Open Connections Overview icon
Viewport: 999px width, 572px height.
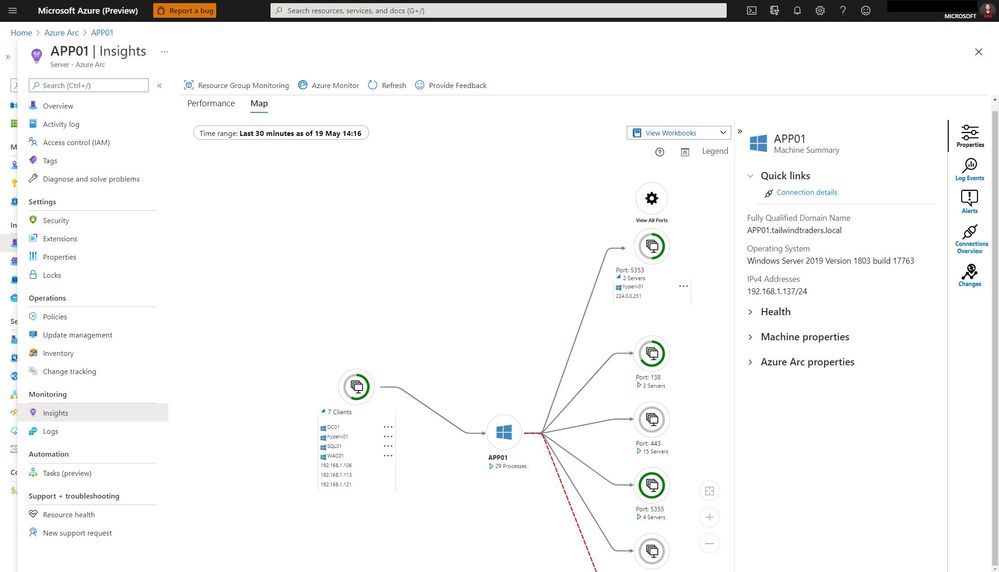pos(970,238)
